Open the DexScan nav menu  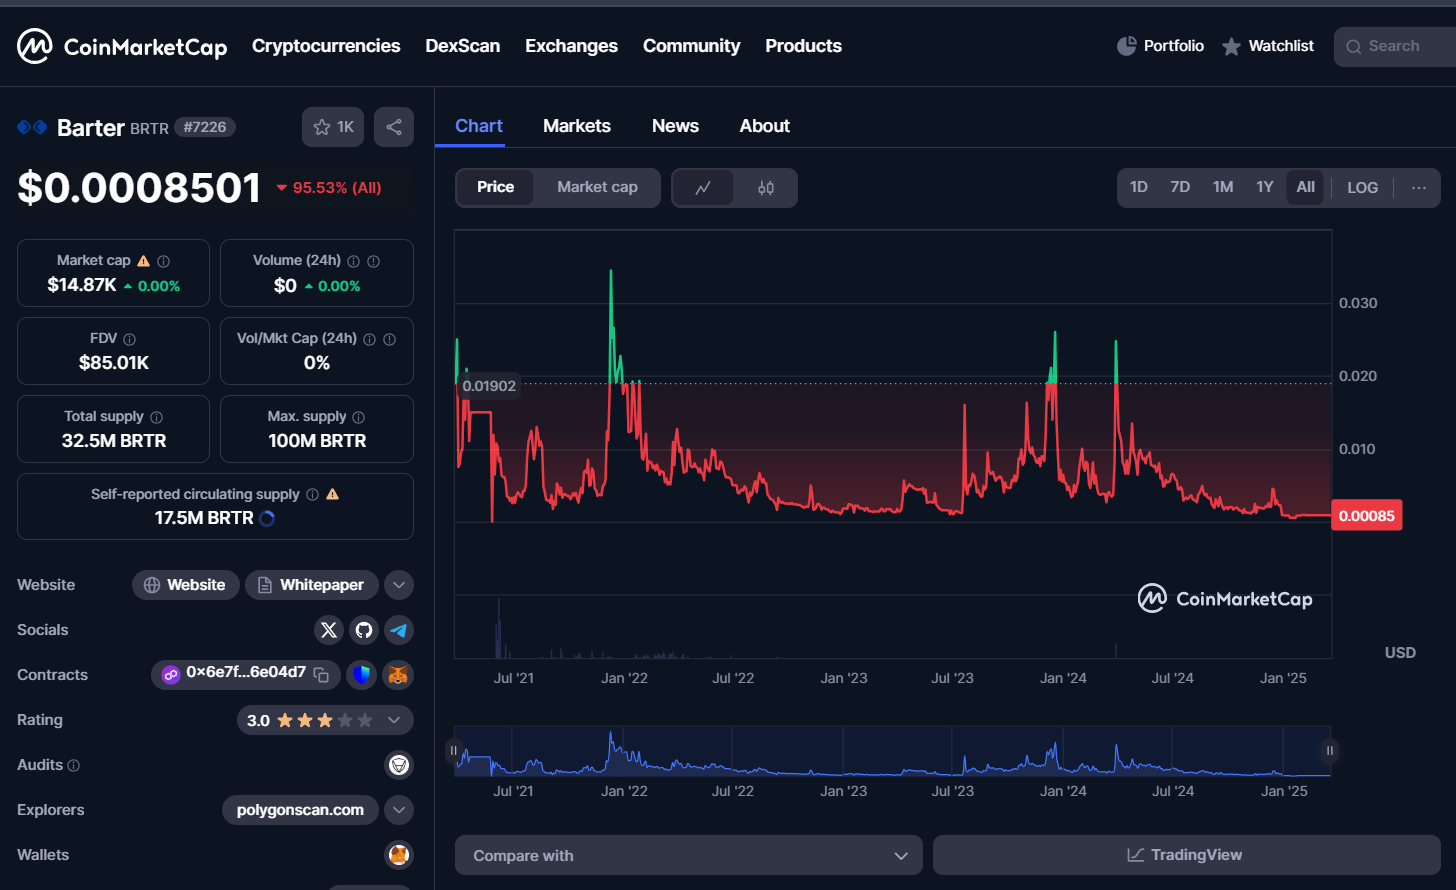[x=463, y=46]
